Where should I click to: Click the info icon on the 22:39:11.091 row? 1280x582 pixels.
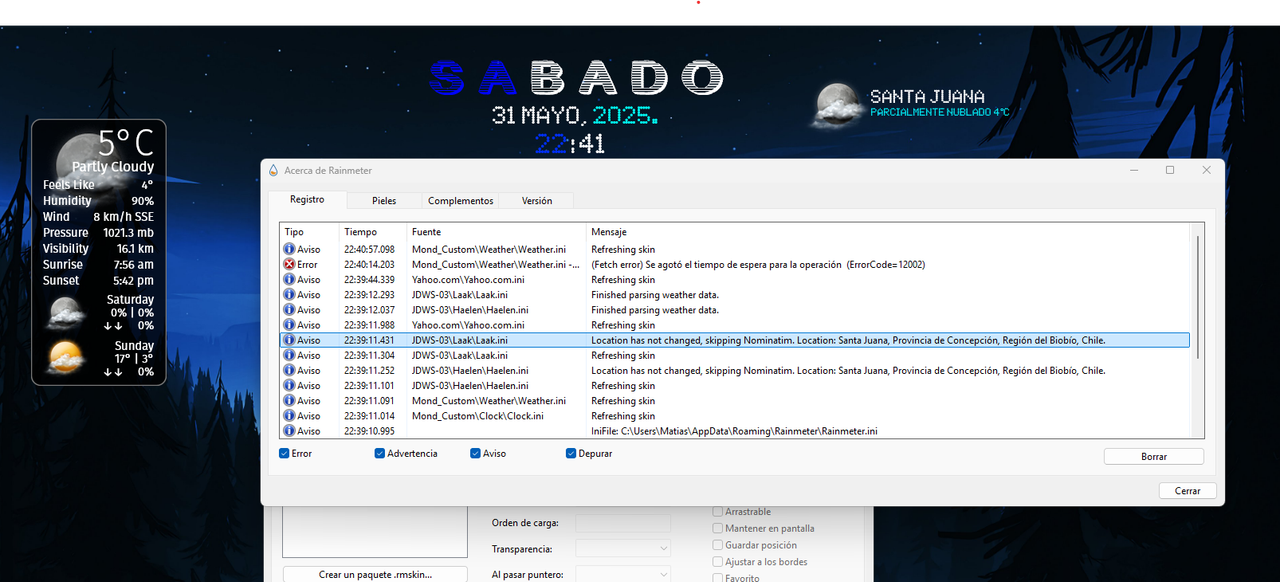[289, 400]
